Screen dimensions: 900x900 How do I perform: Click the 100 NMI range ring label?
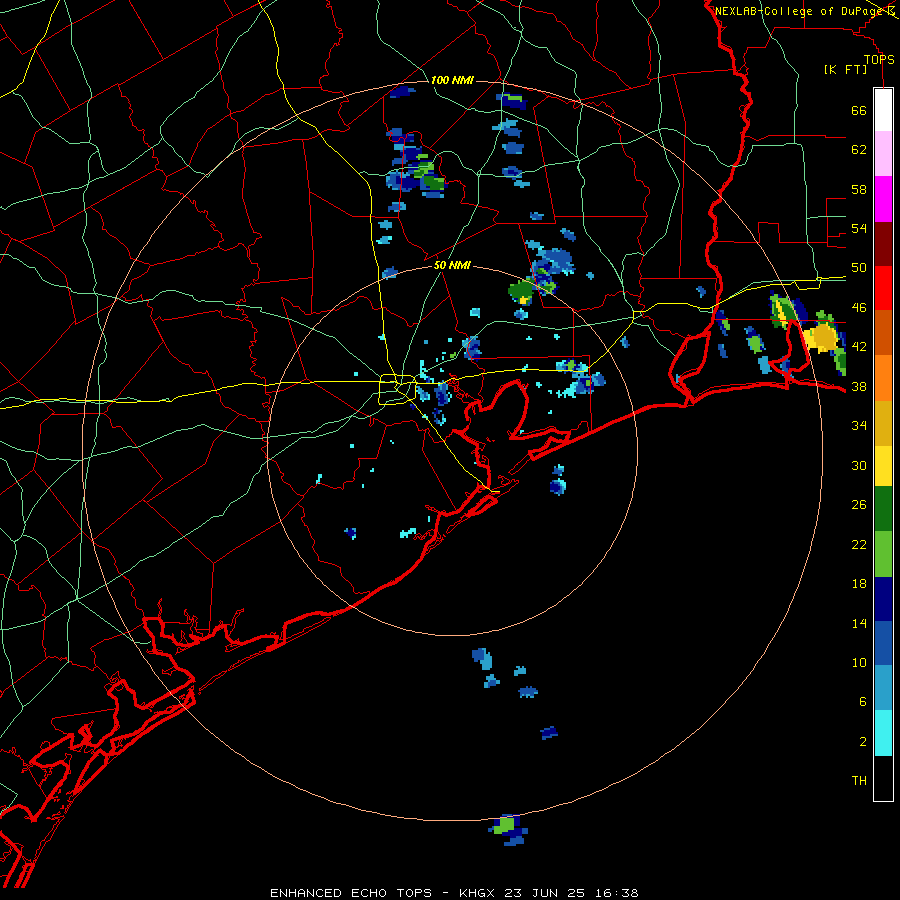coord(451,80)
